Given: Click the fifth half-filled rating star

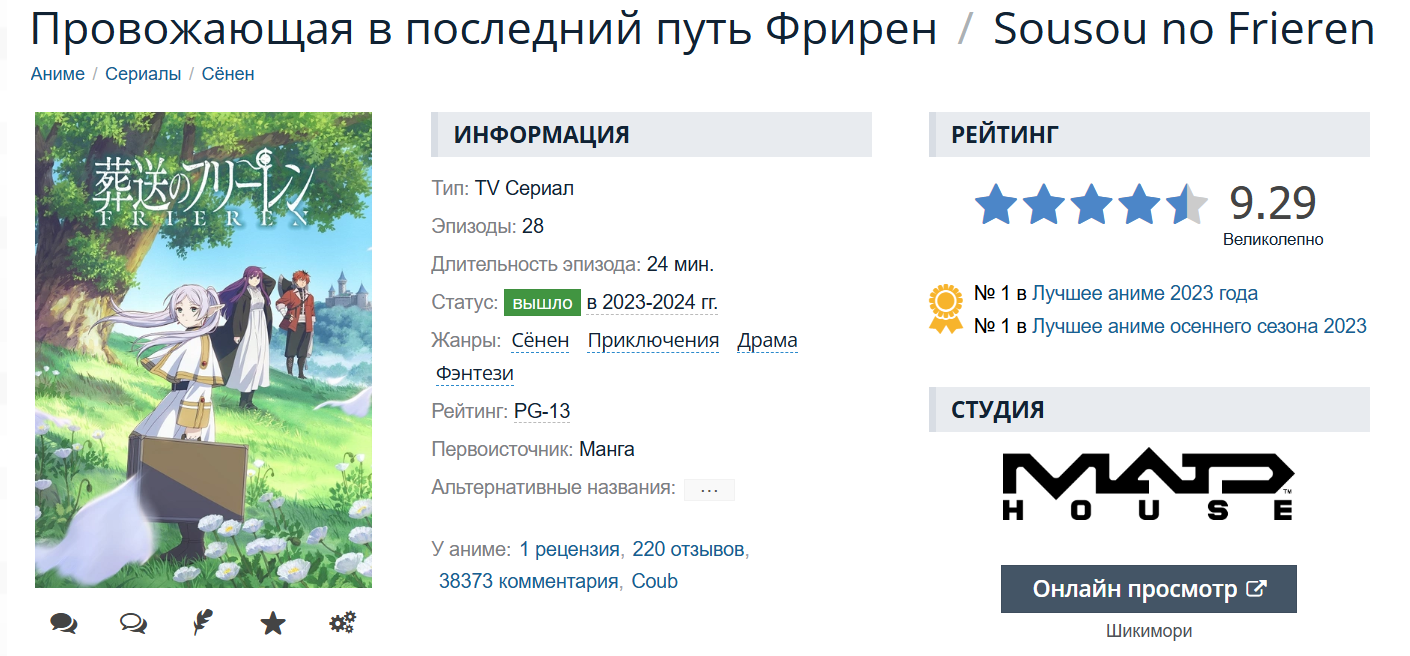Looking at the screenshot, I should click(x=1186, y=204).
